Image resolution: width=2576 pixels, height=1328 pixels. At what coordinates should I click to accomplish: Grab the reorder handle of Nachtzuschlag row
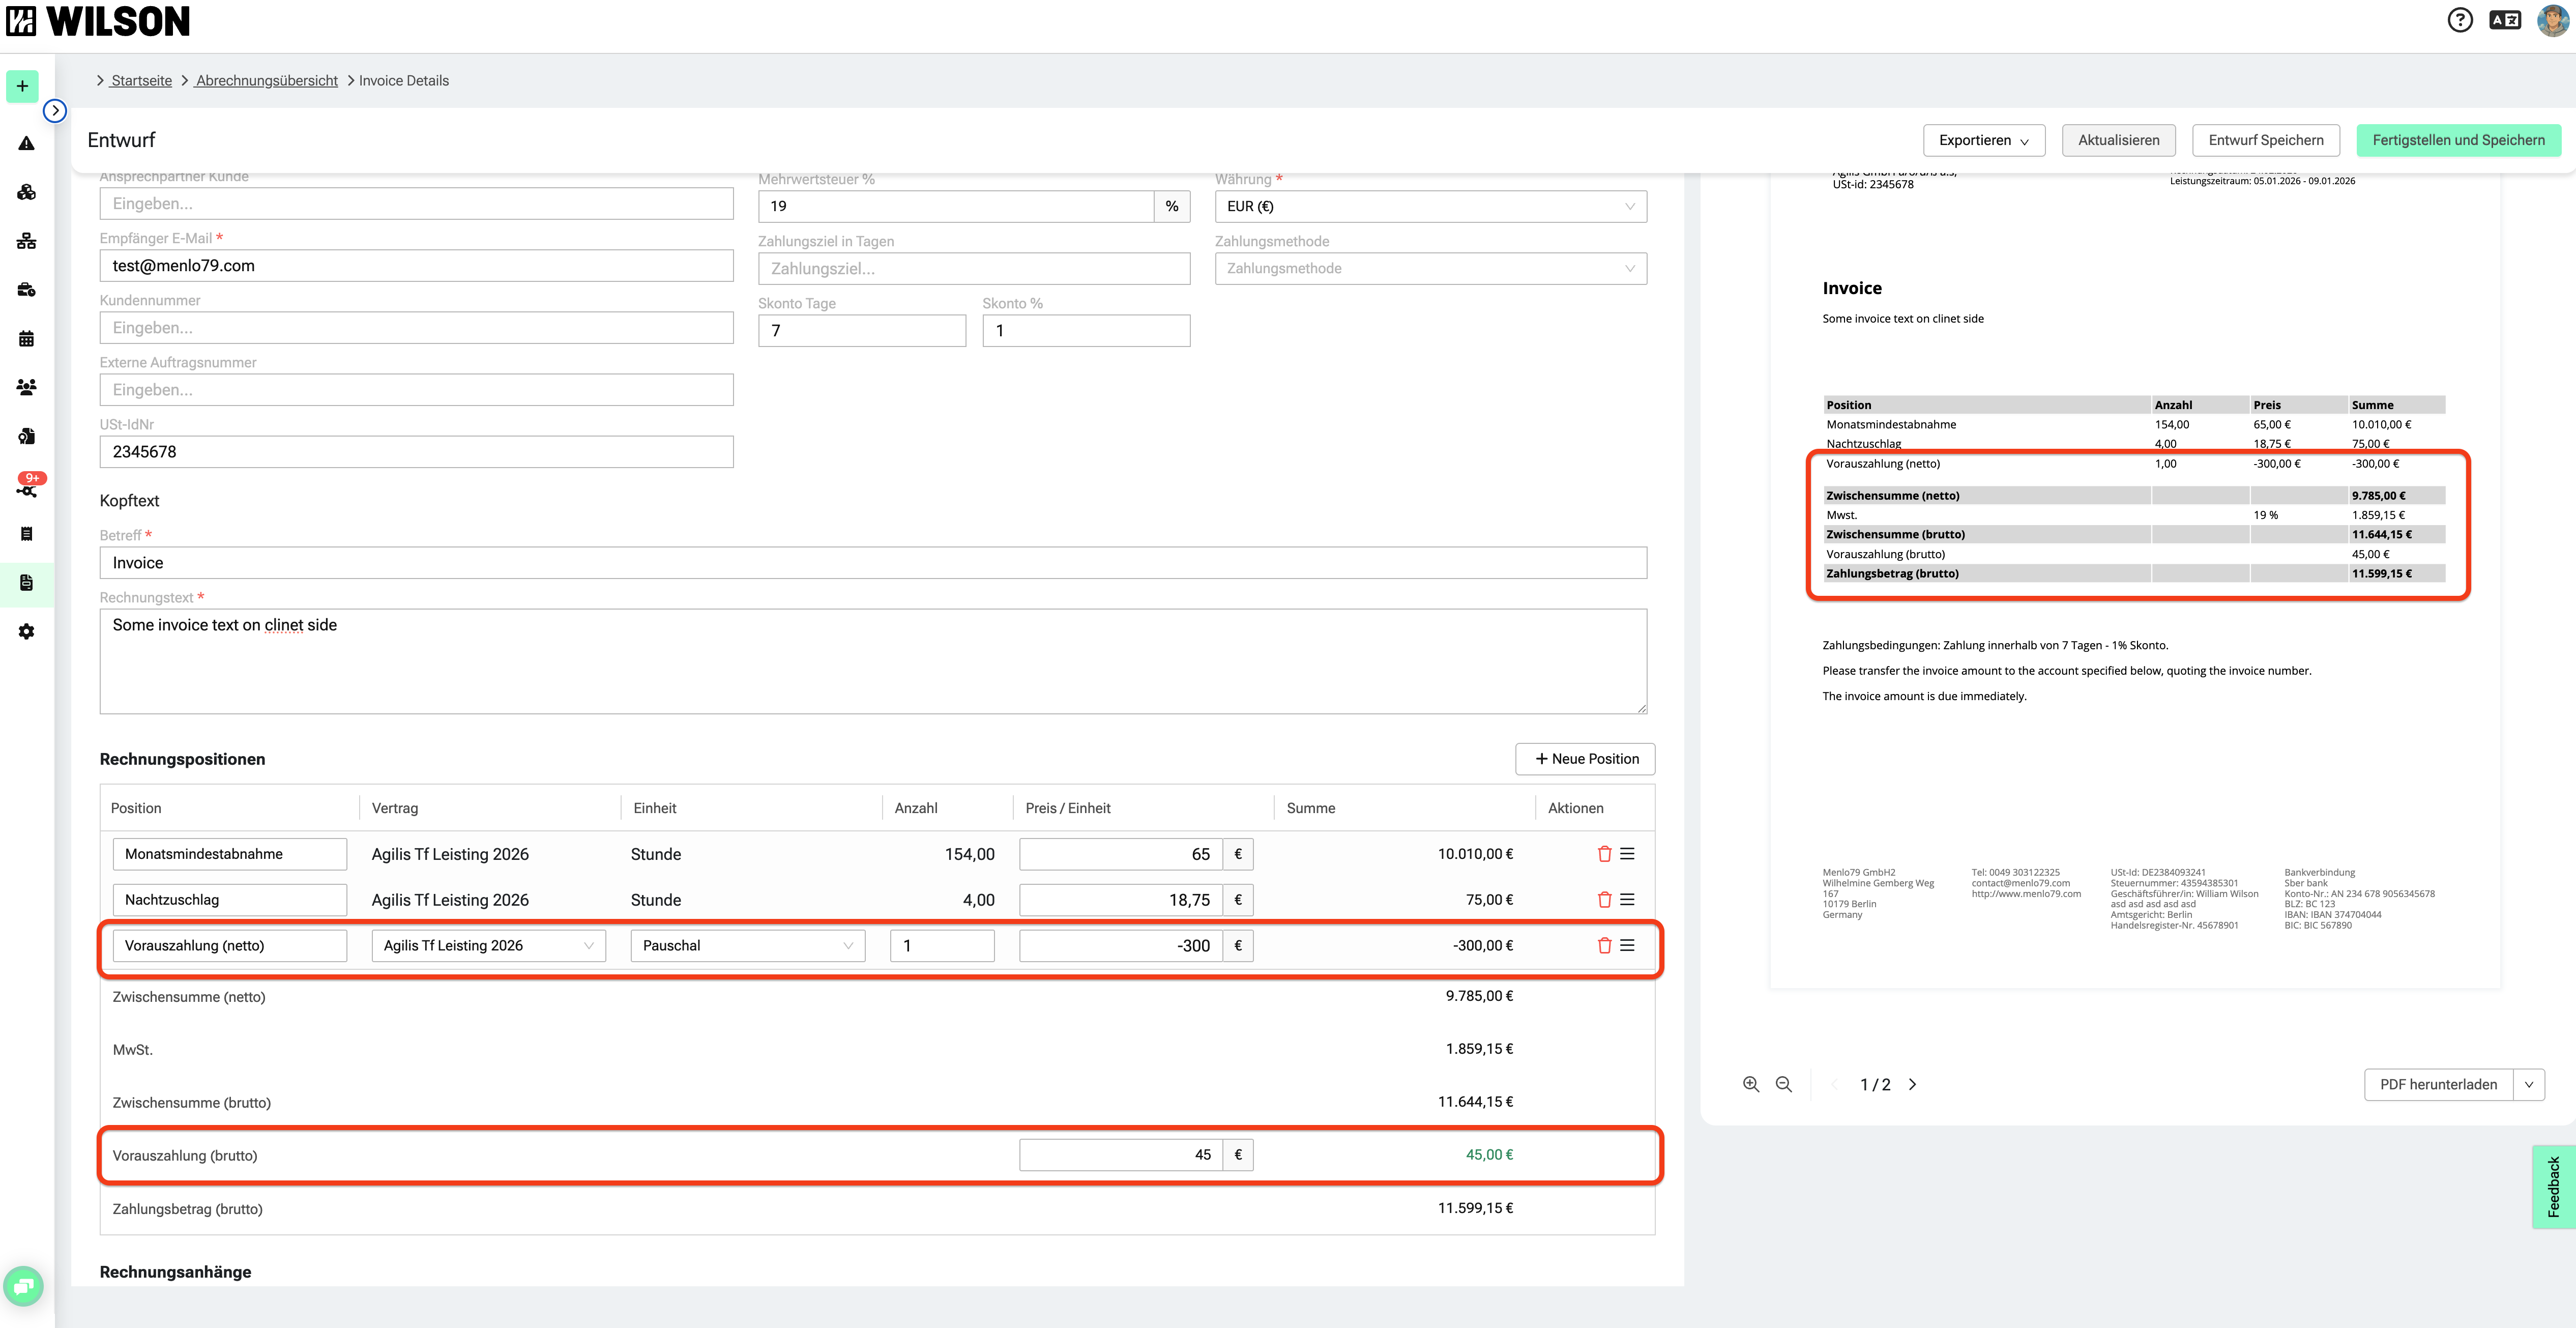coord(1627,900)
